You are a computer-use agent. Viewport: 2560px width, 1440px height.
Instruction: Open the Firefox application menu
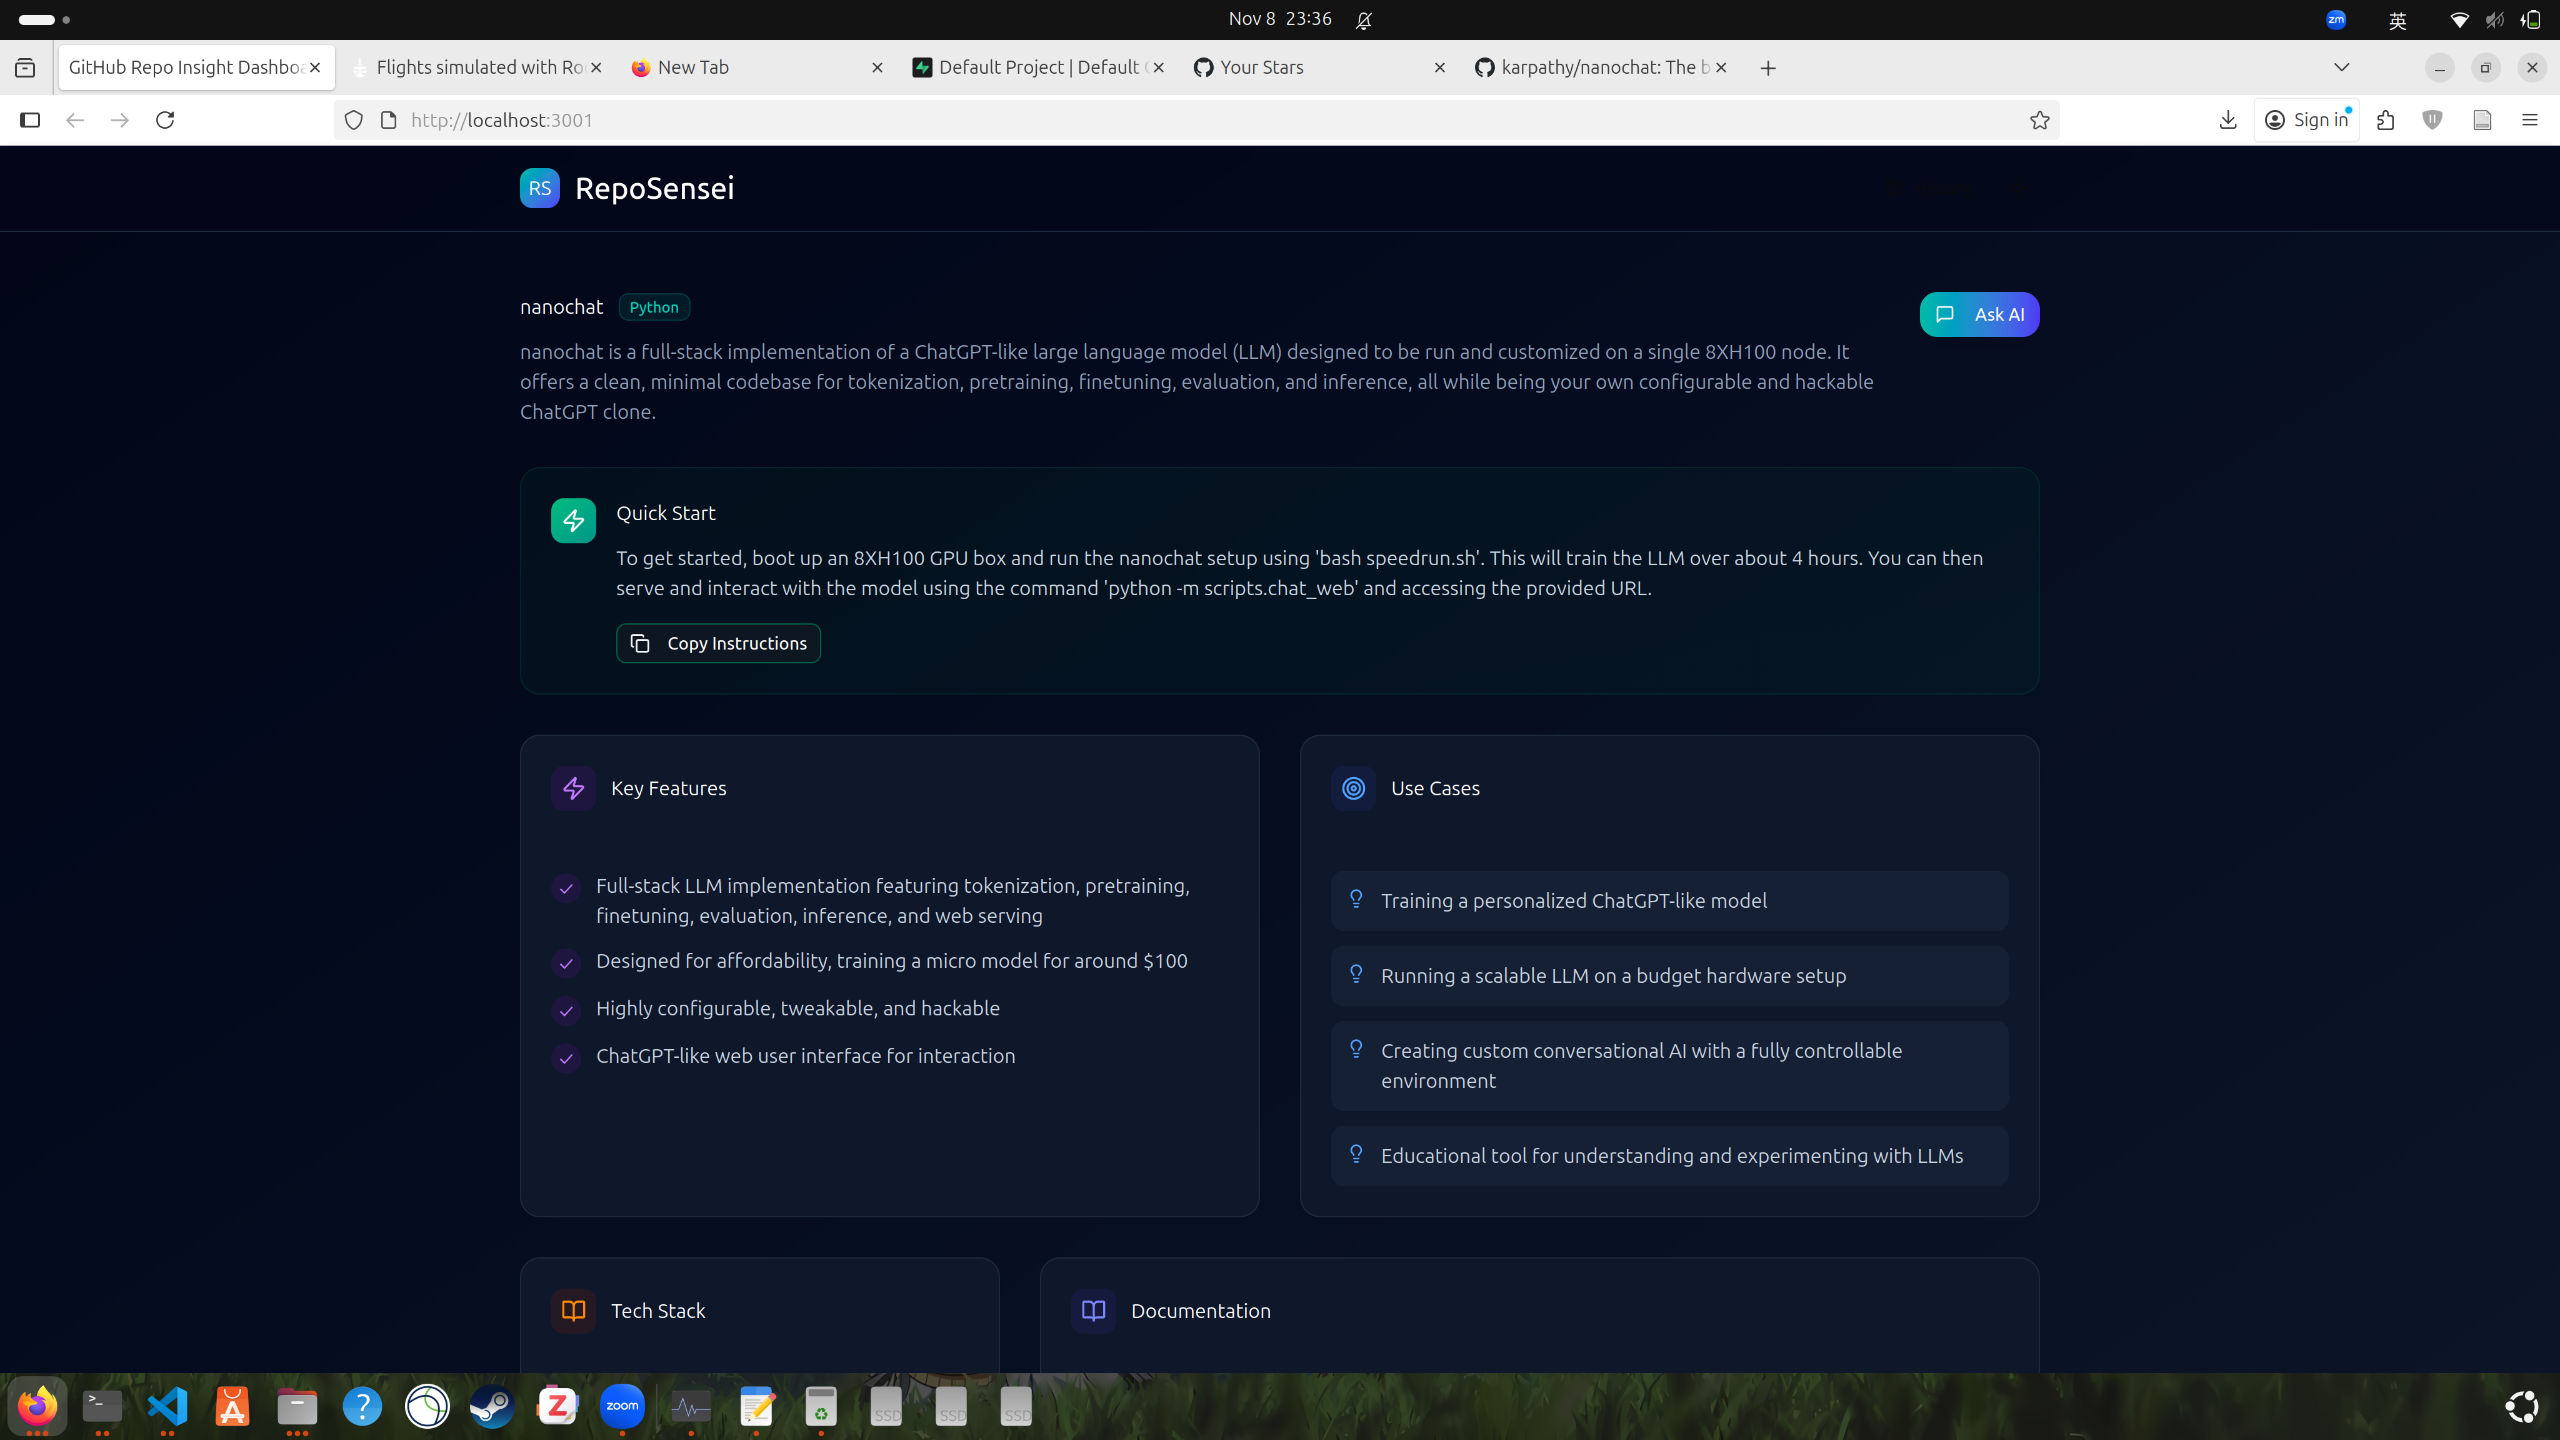(2529, 120)
